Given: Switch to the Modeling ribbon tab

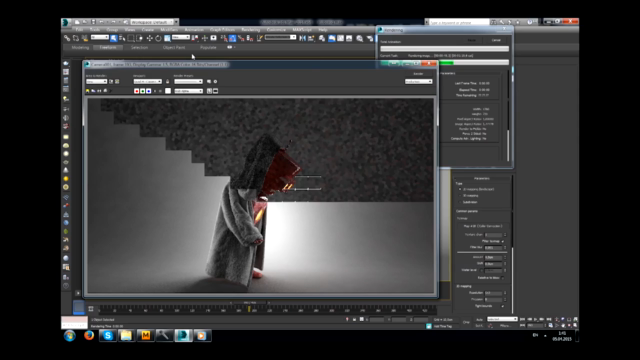Looking at the screenshot, I should (x=80, y=47).
